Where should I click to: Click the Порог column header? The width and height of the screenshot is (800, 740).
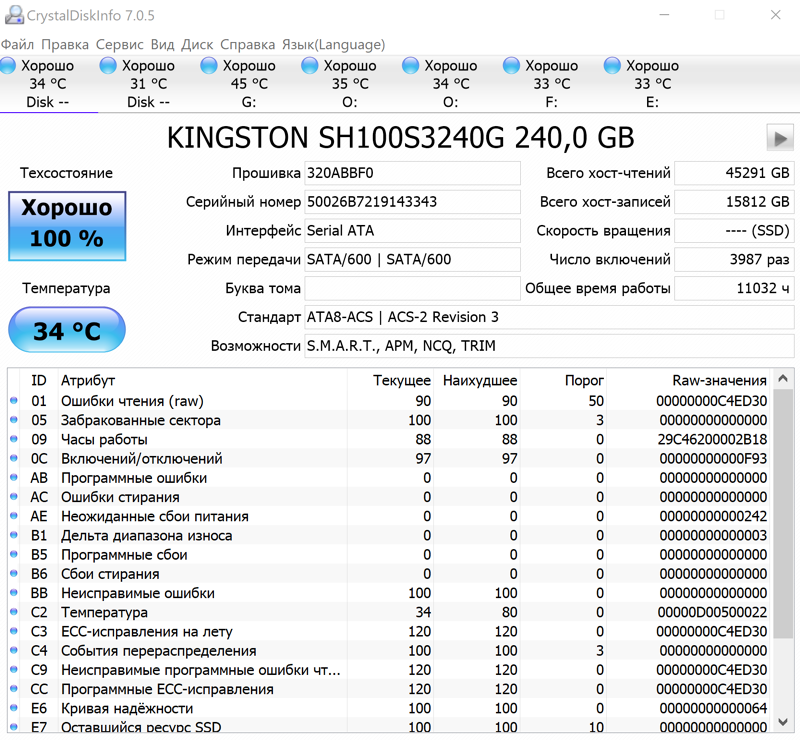click(563, 380)
